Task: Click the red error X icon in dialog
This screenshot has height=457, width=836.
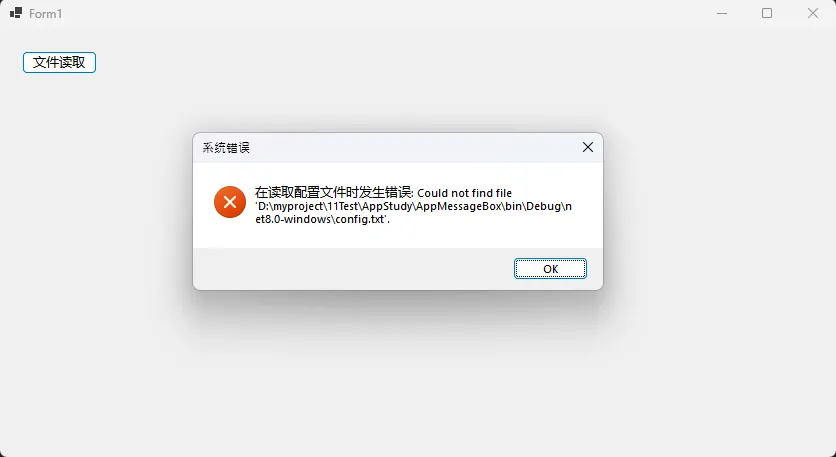Action: pos(230,202)
